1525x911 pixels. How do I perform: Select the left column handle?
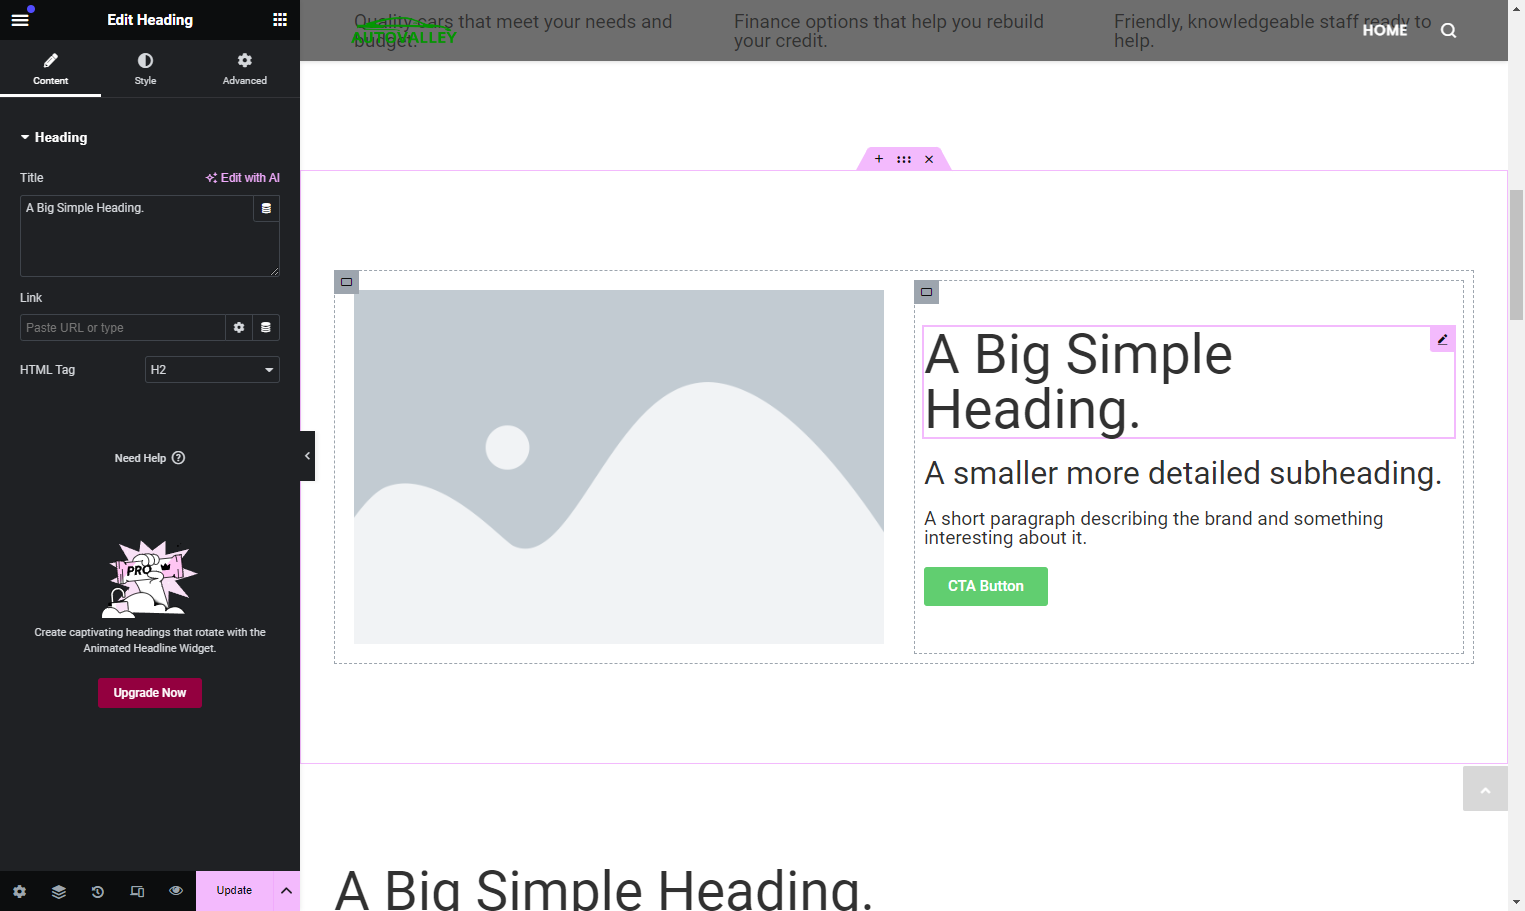coord(346,282)
